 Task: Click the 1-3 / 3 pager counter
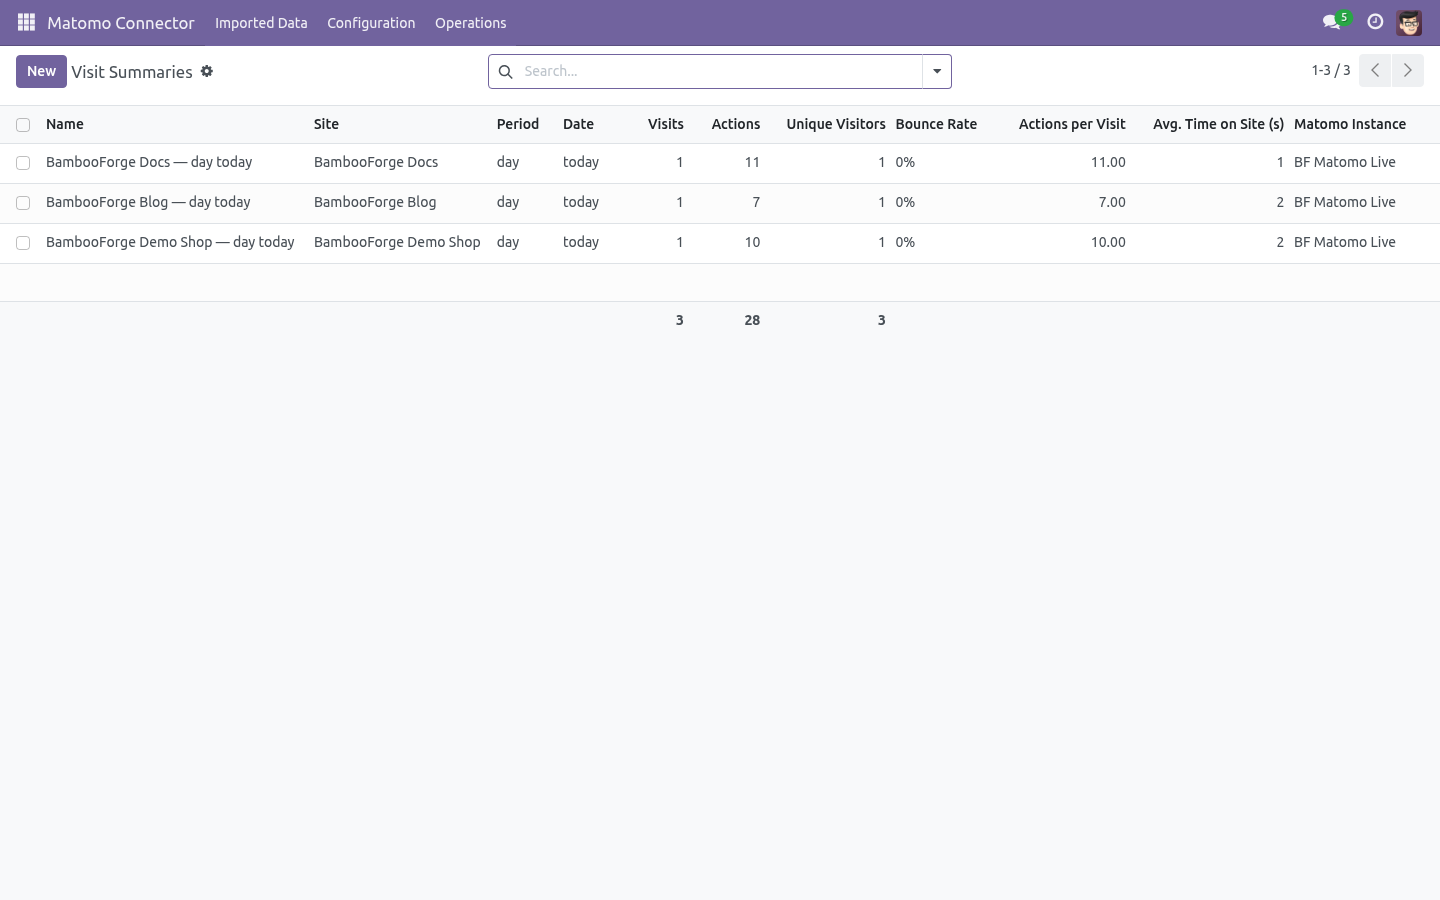1331,70
